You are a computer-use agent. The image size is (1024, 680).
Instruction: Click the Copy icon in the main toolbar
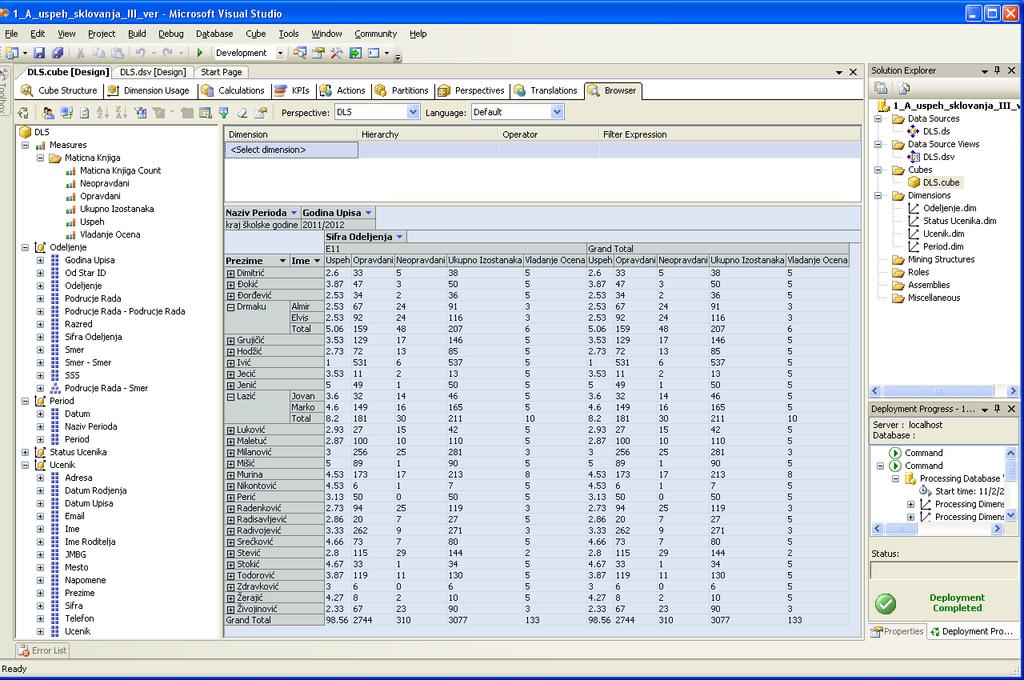pyautogui.click(x=99, y=53)
